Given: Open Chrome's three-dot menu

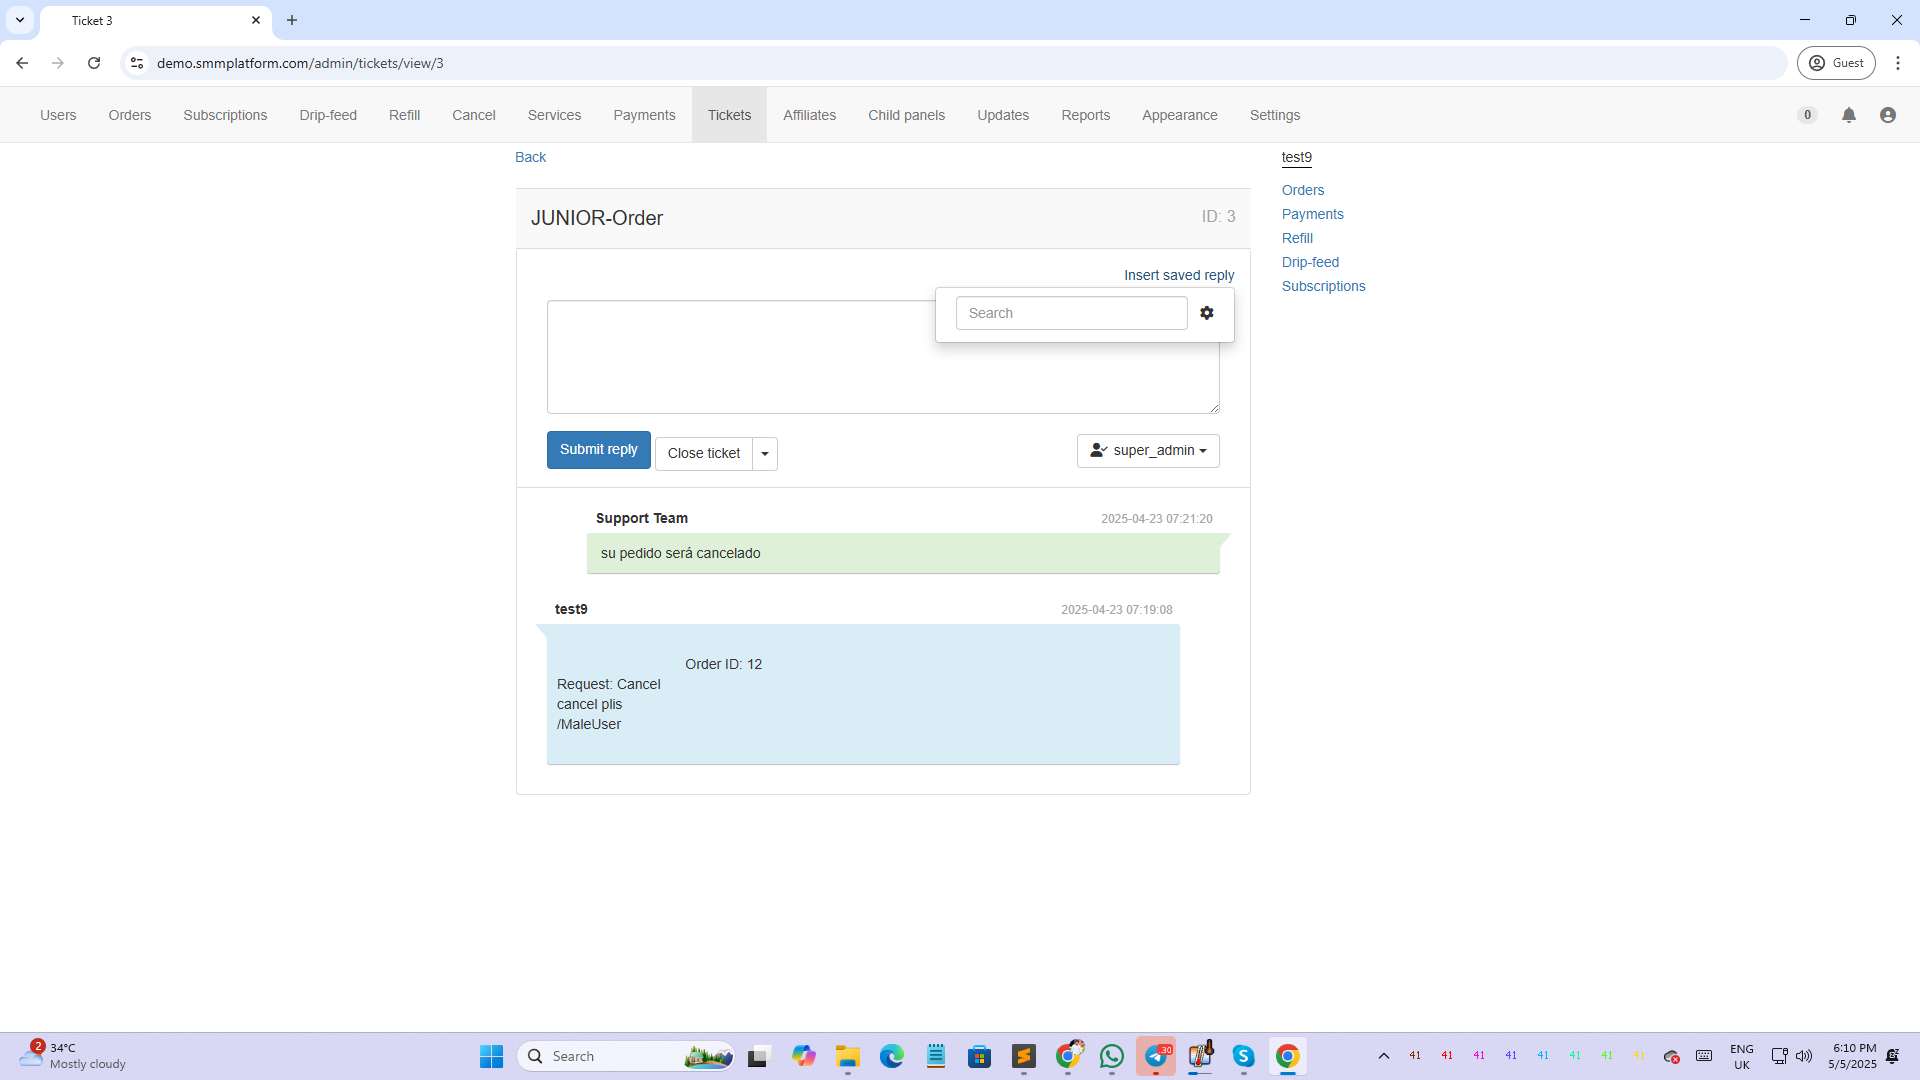Looking at the screenshot, I should pyautogui.click(x=1898, y=63).
